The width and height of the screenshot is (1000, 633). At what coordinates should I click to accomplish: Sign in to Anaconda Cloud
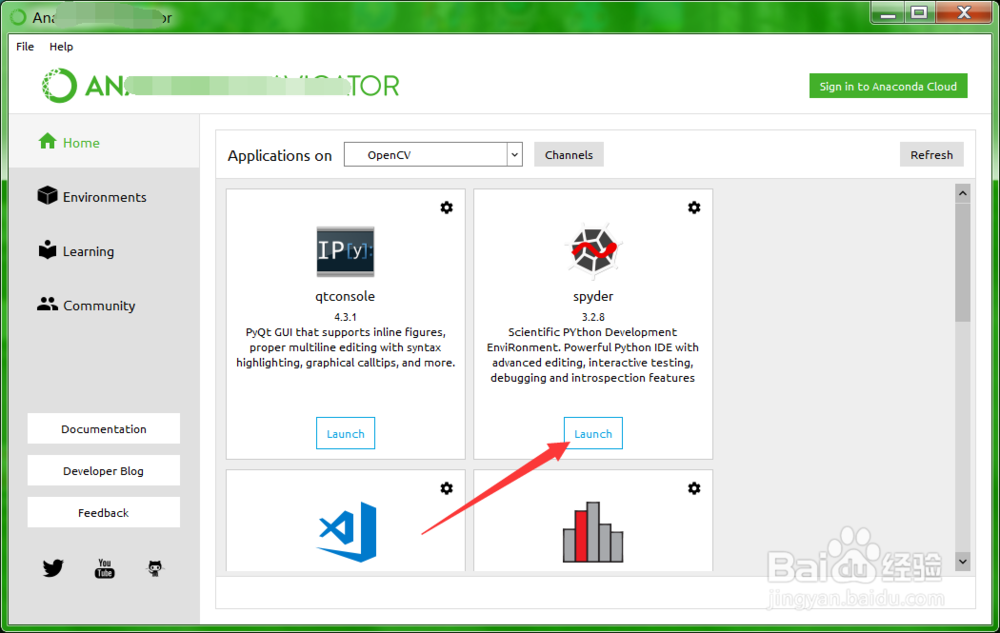888,86
